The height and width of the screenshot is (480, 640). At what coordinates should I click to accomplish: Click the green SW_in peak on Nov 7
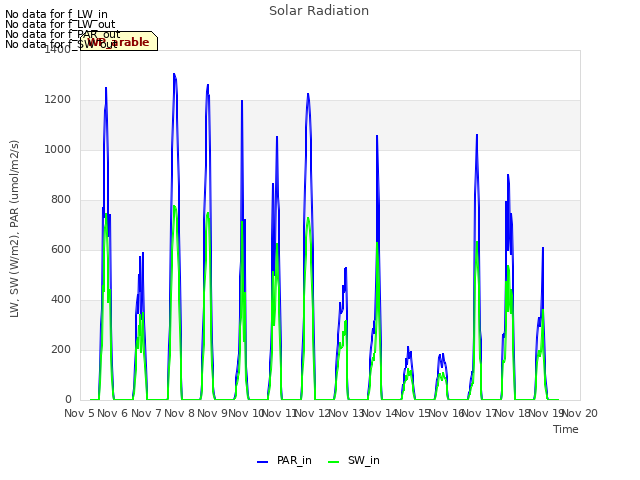tap(174, 207)
